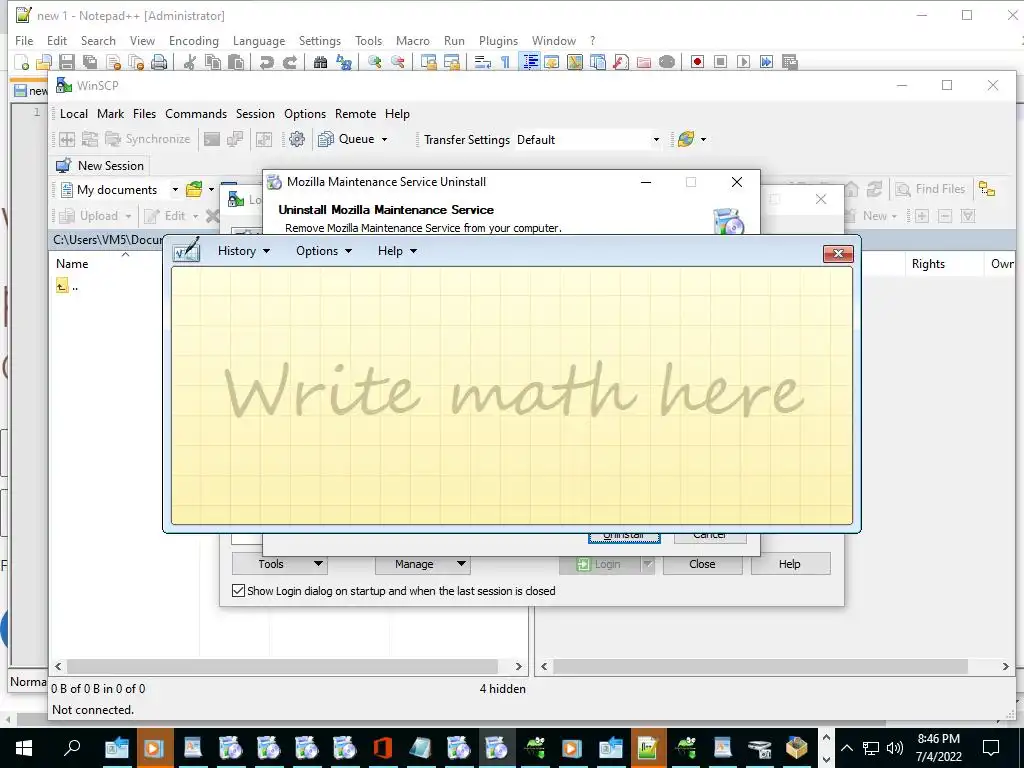Screen dimensions: 1024x768
Task: Close the Math Input Panel with red X
Action: click(x=839, y=254)
